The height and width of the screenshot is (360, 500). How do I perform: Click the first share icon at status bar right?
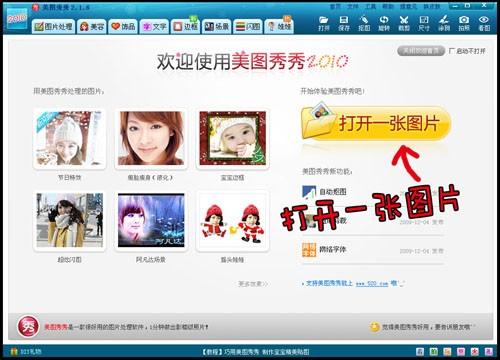pos(420,351)
